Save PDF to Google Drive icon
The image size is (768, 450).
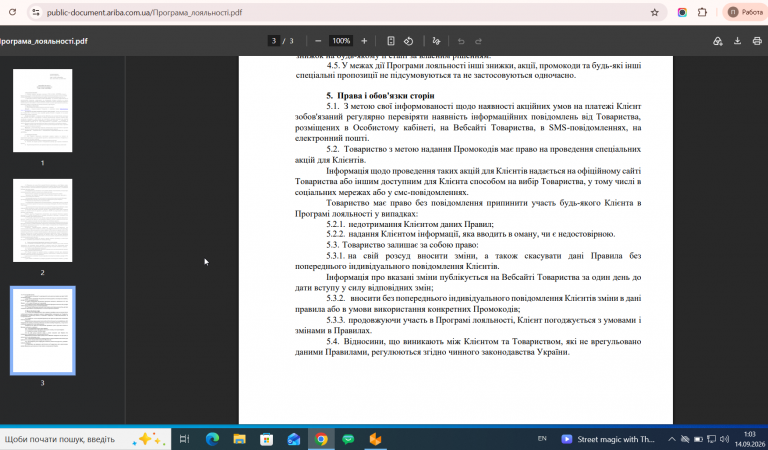pos(718,41)
